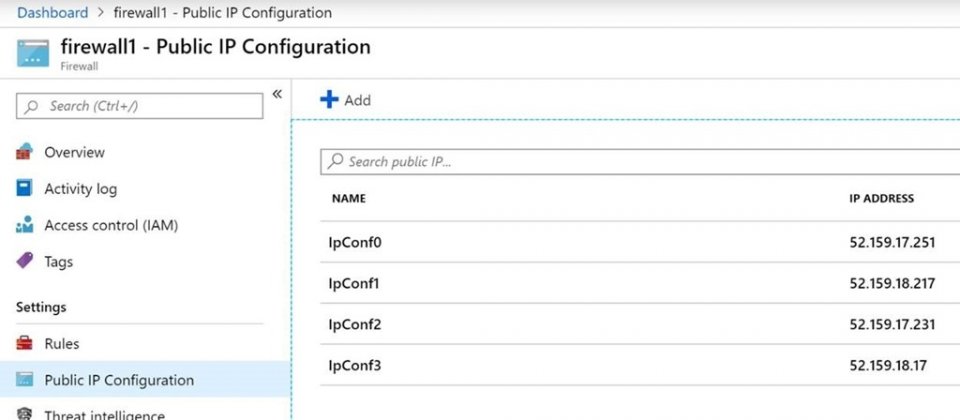Focus the Search (Ctrl+/) sidebar field
The width and height of the screenshot is (960, 420).
(x=140, y=106)
